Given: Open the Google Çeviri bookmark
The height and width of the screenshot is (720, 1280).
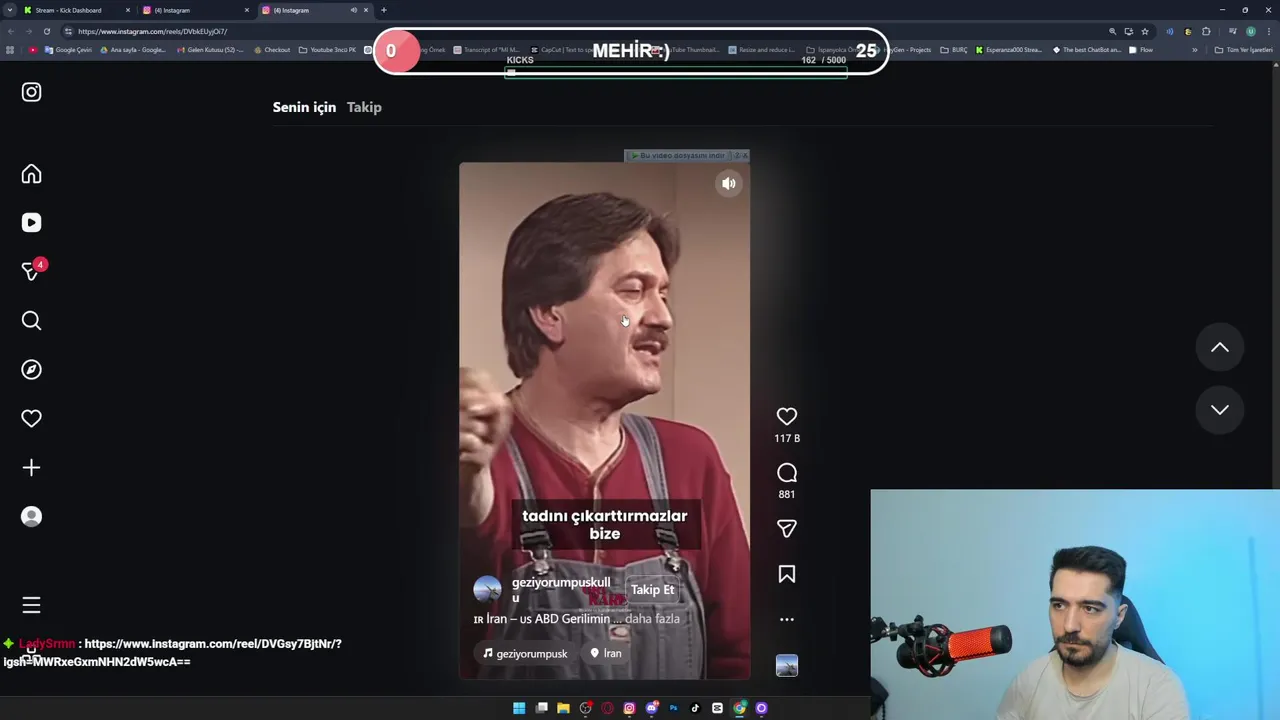Looking at the screenshot, I should pyautogui.click(x=68, y=50).
